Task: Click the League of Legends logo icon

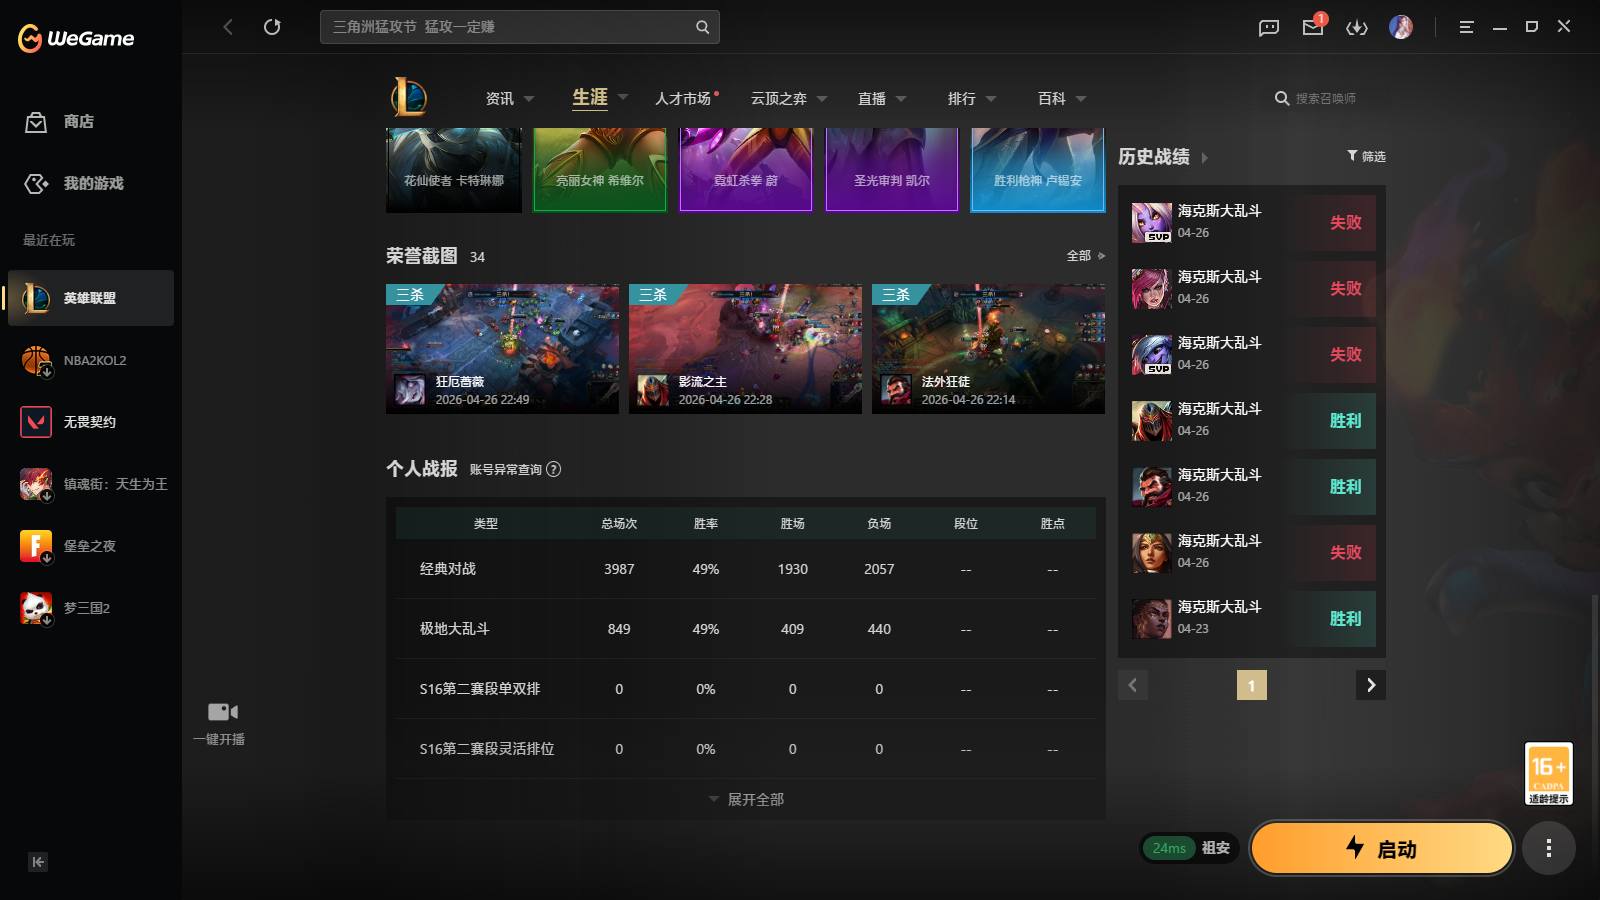Action: pyautogui.click(x=409, y=98)
